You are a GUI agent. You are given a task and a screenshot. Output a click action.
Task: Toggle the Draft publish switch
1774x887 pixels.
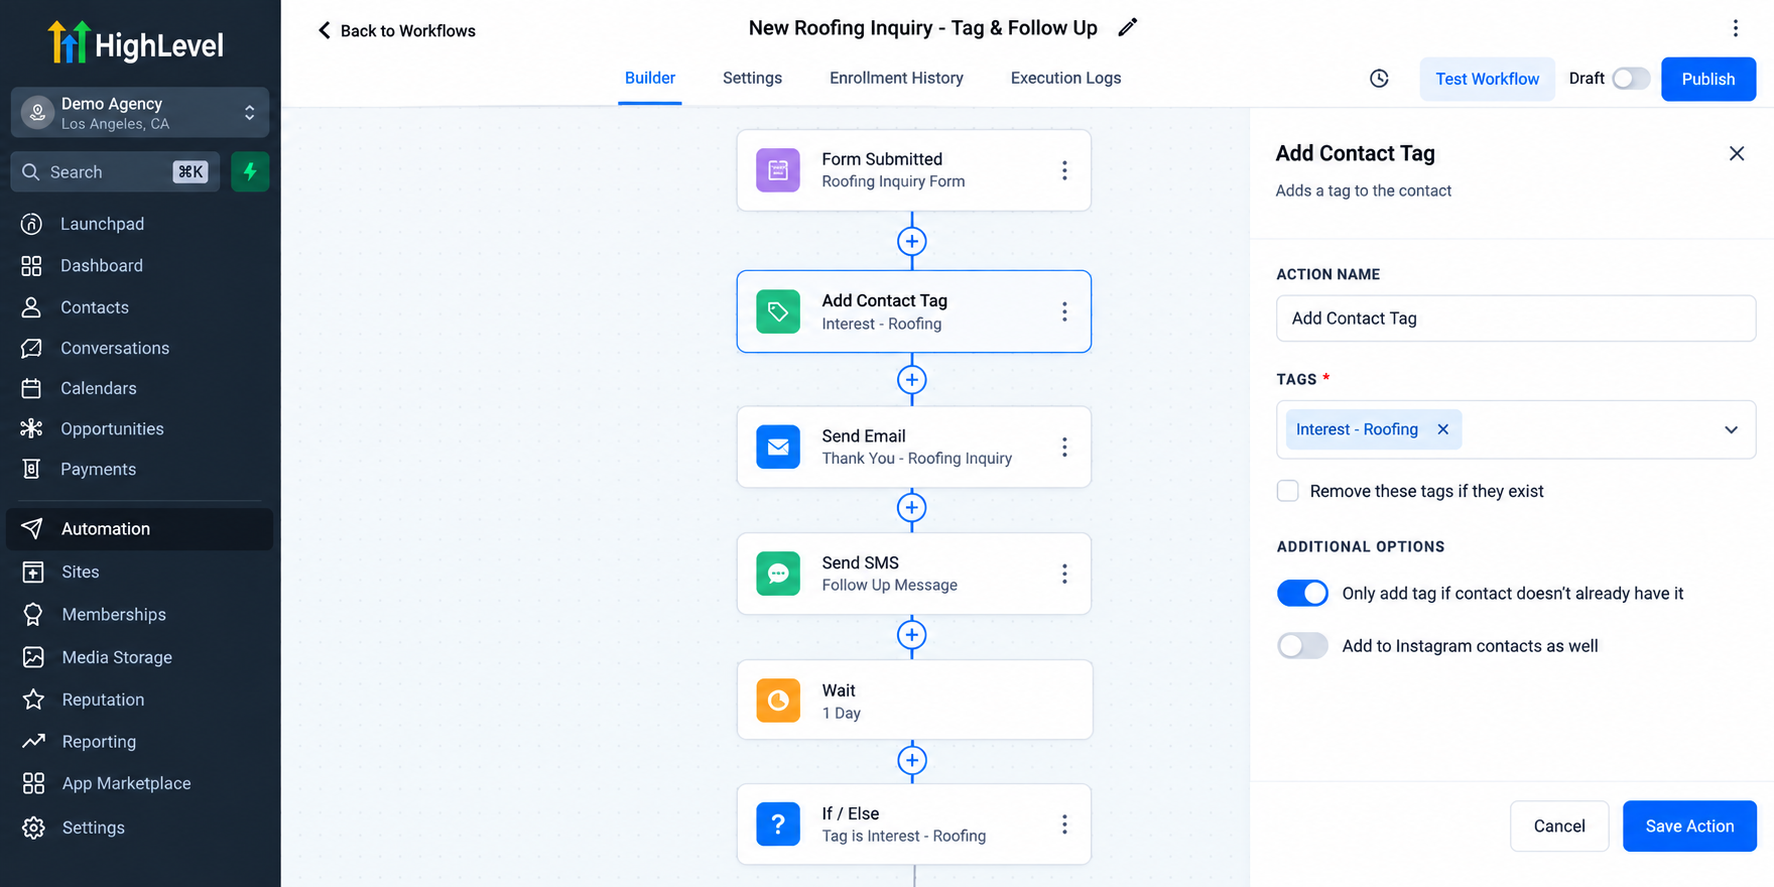click(1631, 79)
